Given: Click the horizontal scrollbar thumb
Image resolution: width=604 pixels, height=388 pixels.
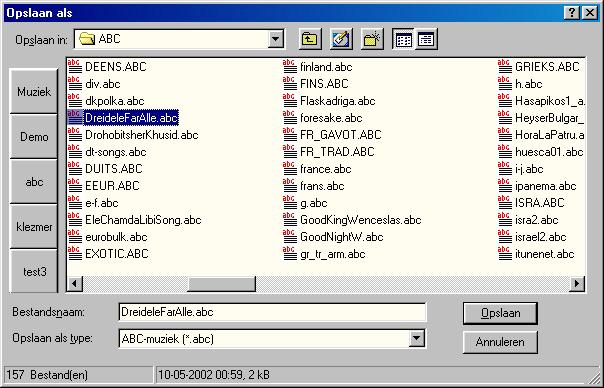Looking at the screenshot, I should pyautogui.click(x=221, y=284).
